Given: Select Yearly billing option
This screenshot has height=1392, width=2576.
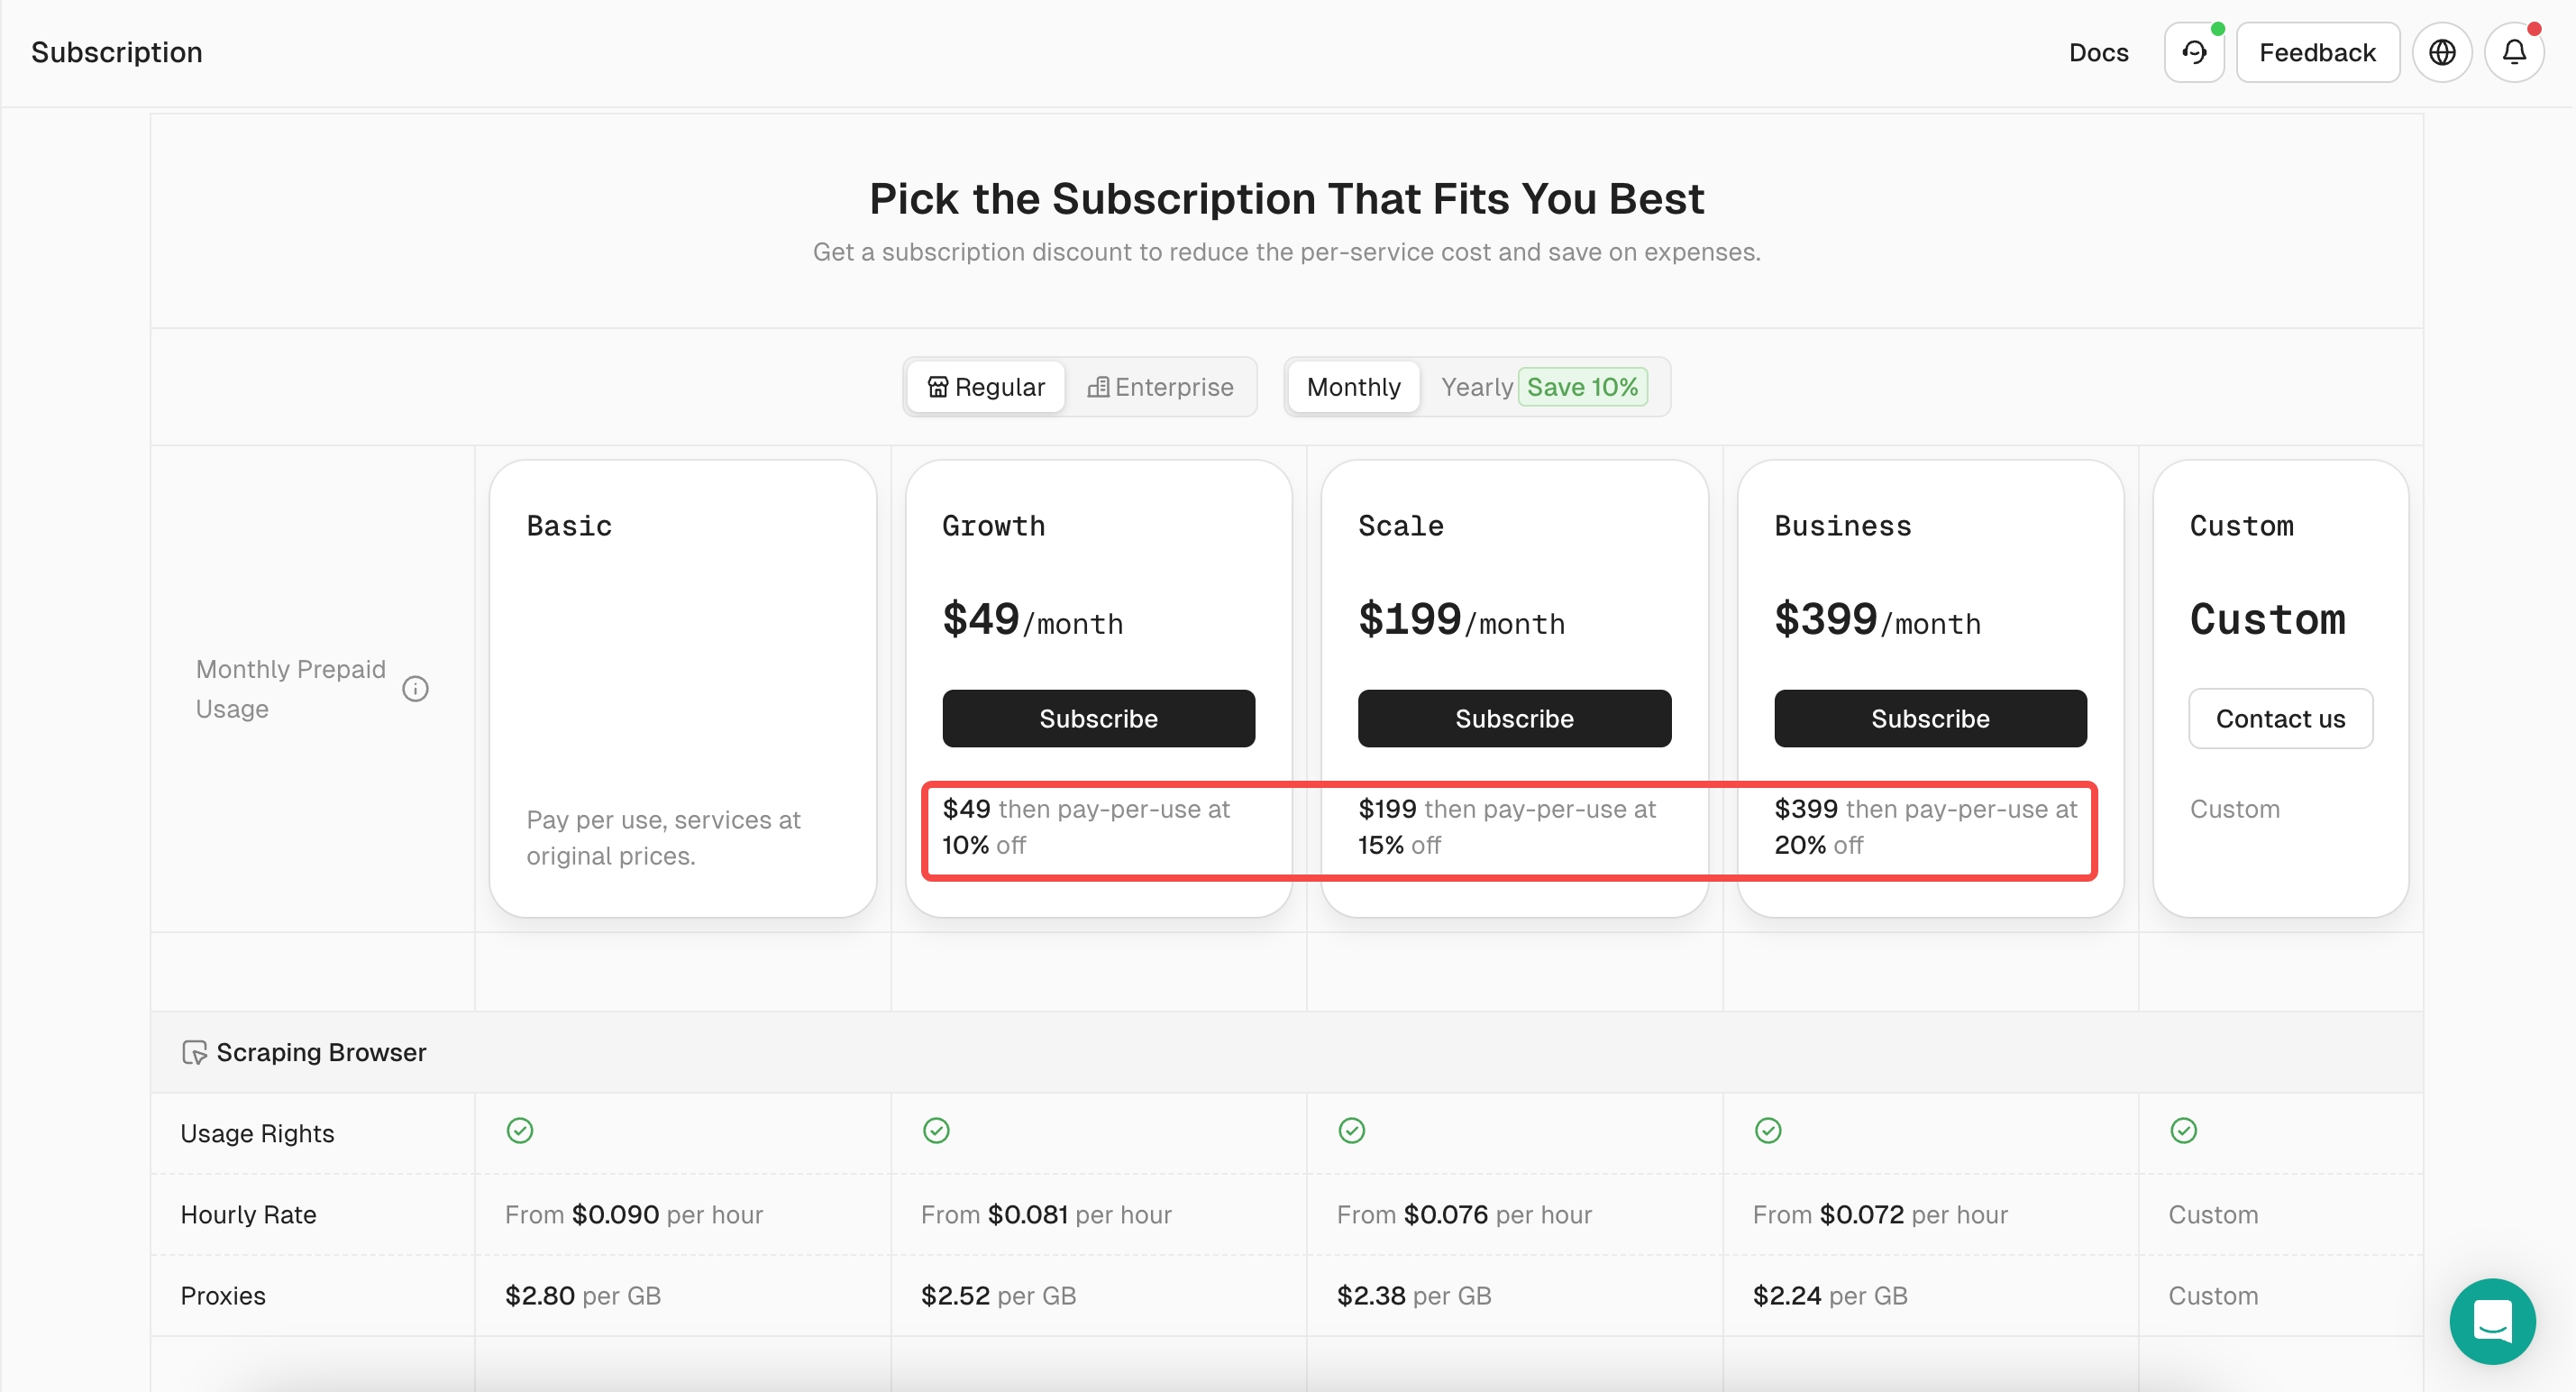Looking at the screenshot, I should tap(1476, 387).
